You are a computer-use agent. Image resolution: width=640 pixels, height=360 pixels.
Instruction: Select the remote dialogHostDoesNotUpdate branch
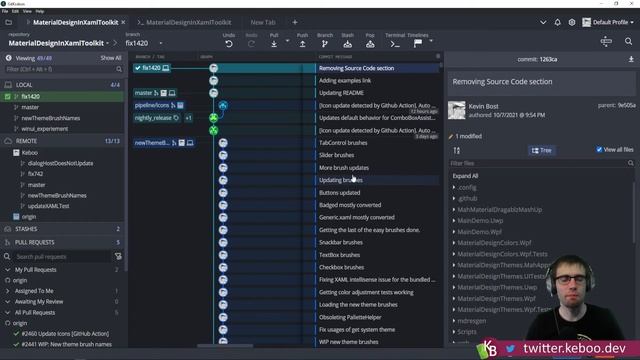click(60, 163)
